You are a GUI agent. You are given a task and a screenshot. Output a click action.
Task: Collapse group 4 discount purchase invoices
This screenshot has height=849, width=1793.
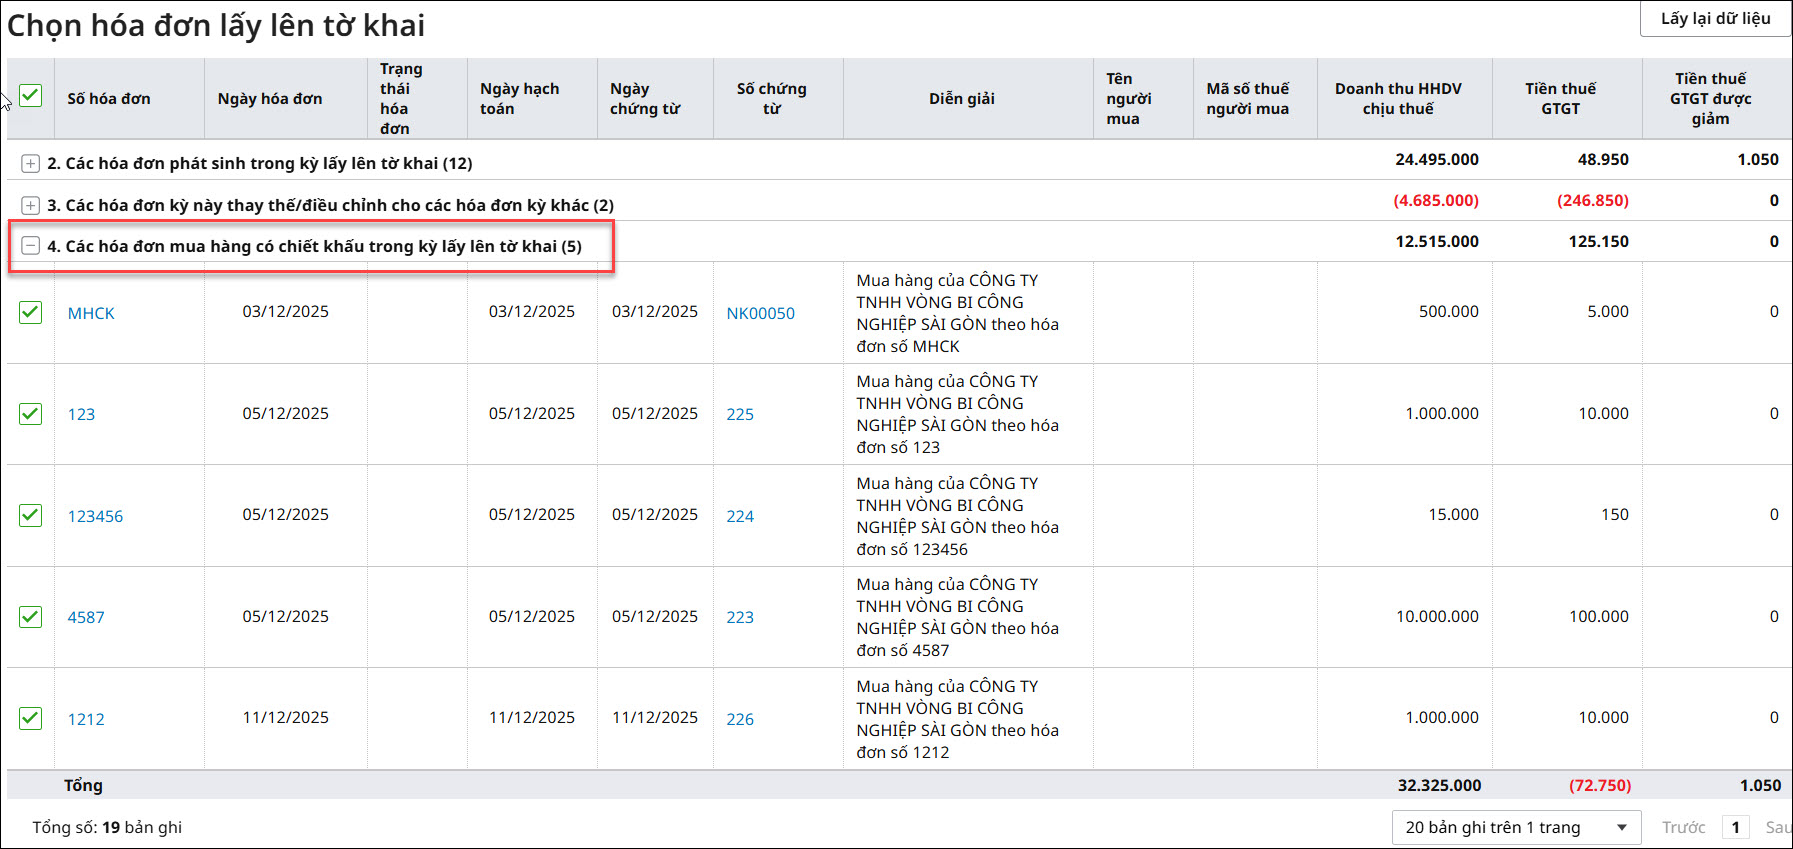click(31, 246)
